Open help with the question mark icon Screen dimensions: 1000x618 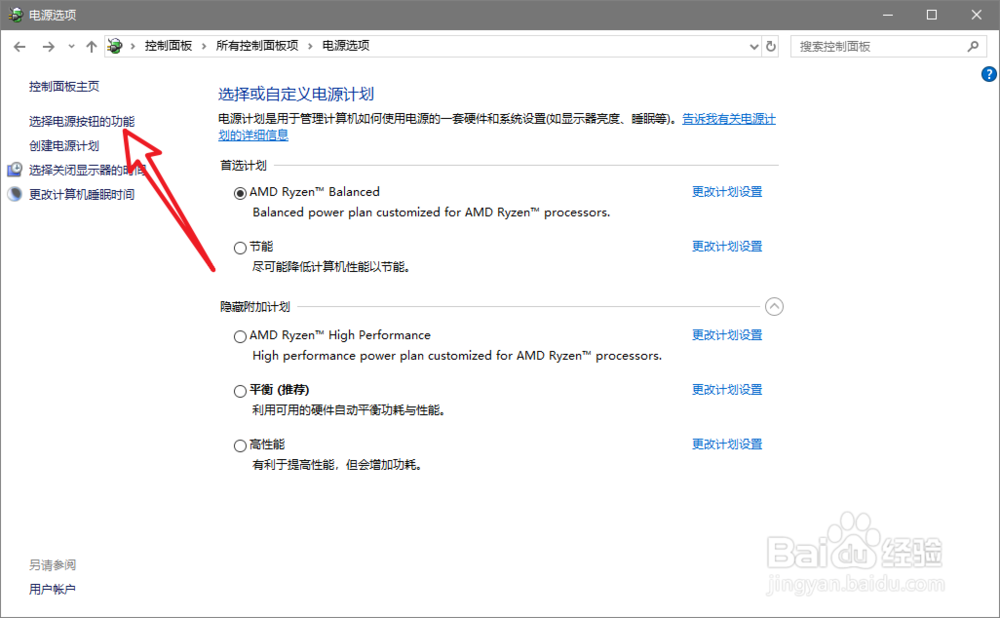point(989,74)
